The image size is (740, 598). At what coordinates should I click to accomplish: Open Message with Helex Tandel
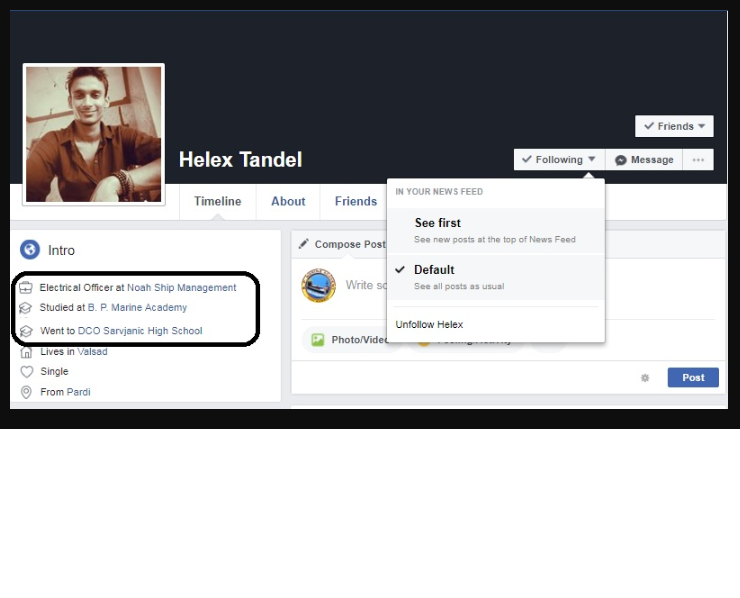coord(644,160)
